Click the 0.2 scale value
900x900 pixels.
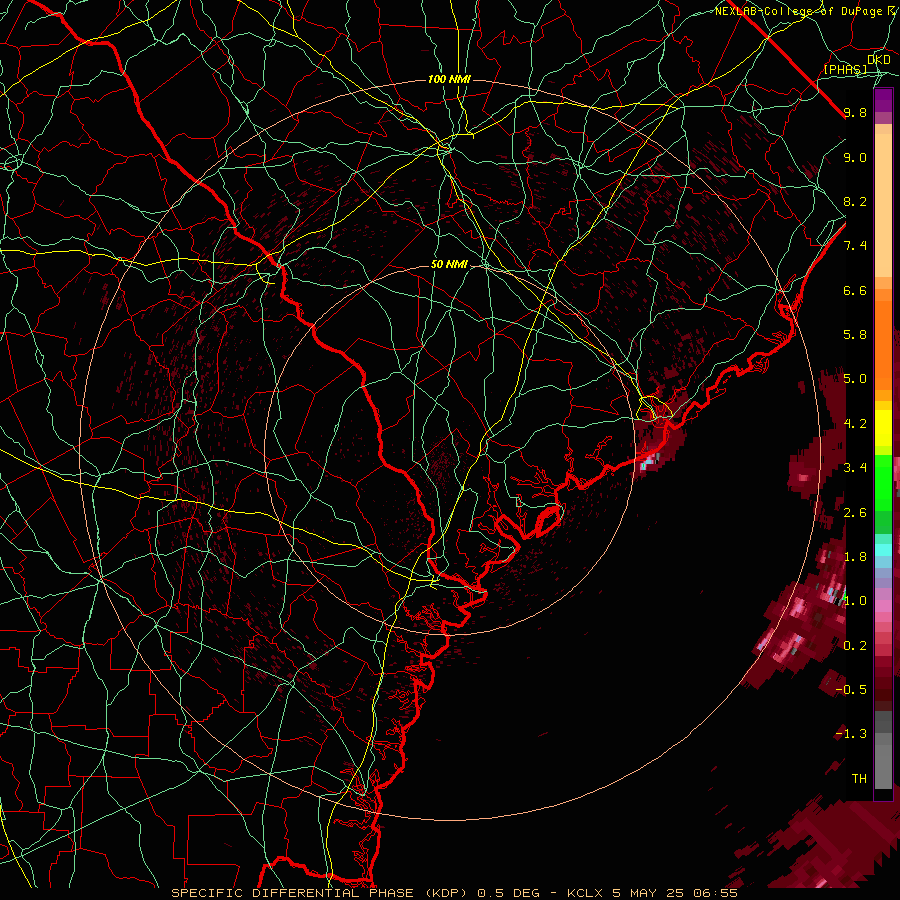point(855,646)
